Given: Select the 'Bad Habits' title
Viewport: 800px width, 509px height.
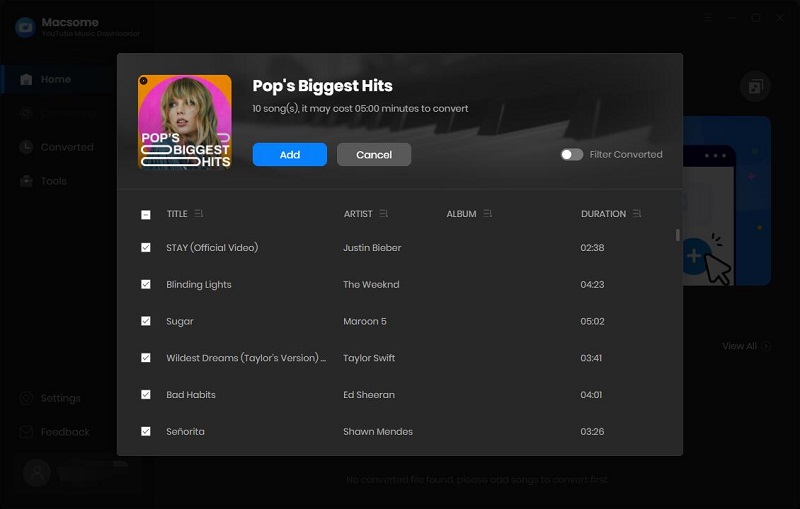Looking at the screenshot, I should coord(191,395).
